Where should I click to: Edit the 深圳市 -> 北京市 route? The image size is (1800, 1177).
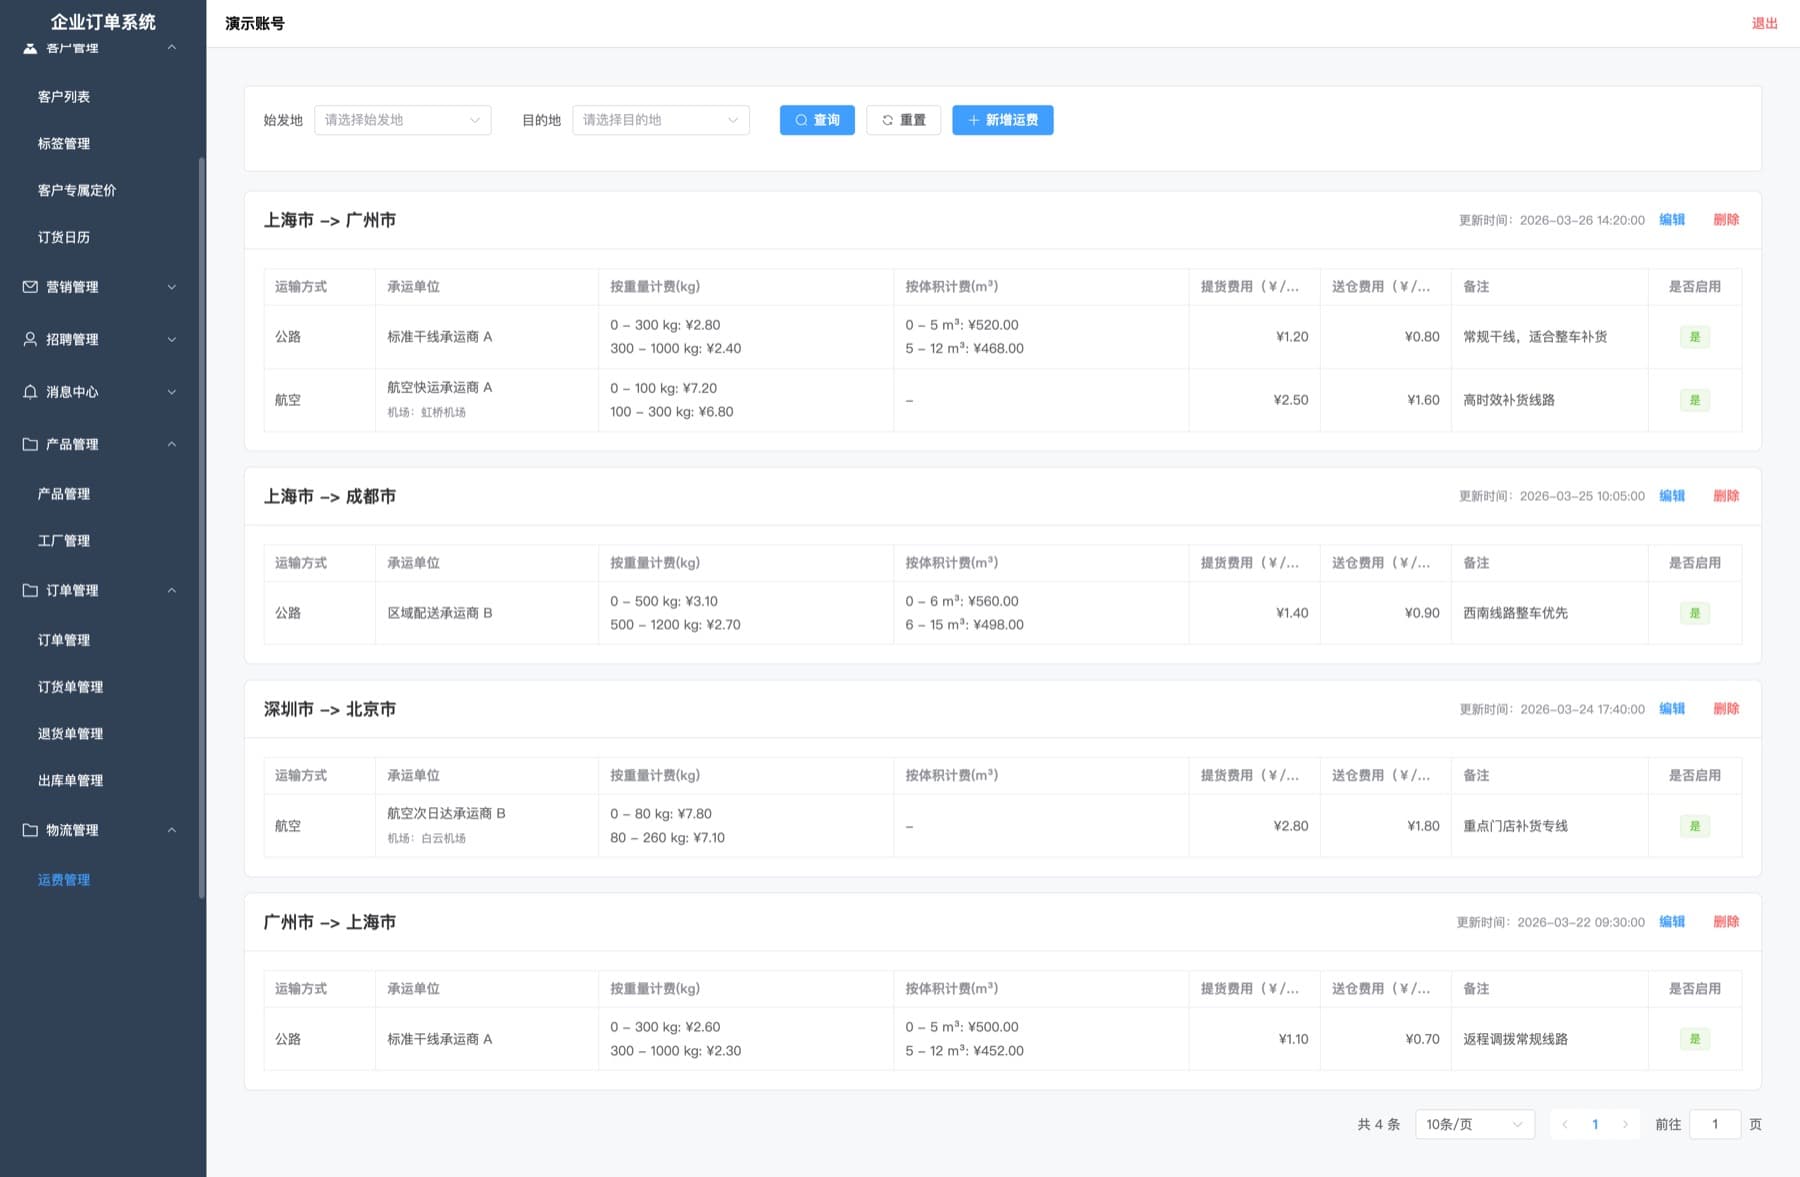tap(1672, 709)
